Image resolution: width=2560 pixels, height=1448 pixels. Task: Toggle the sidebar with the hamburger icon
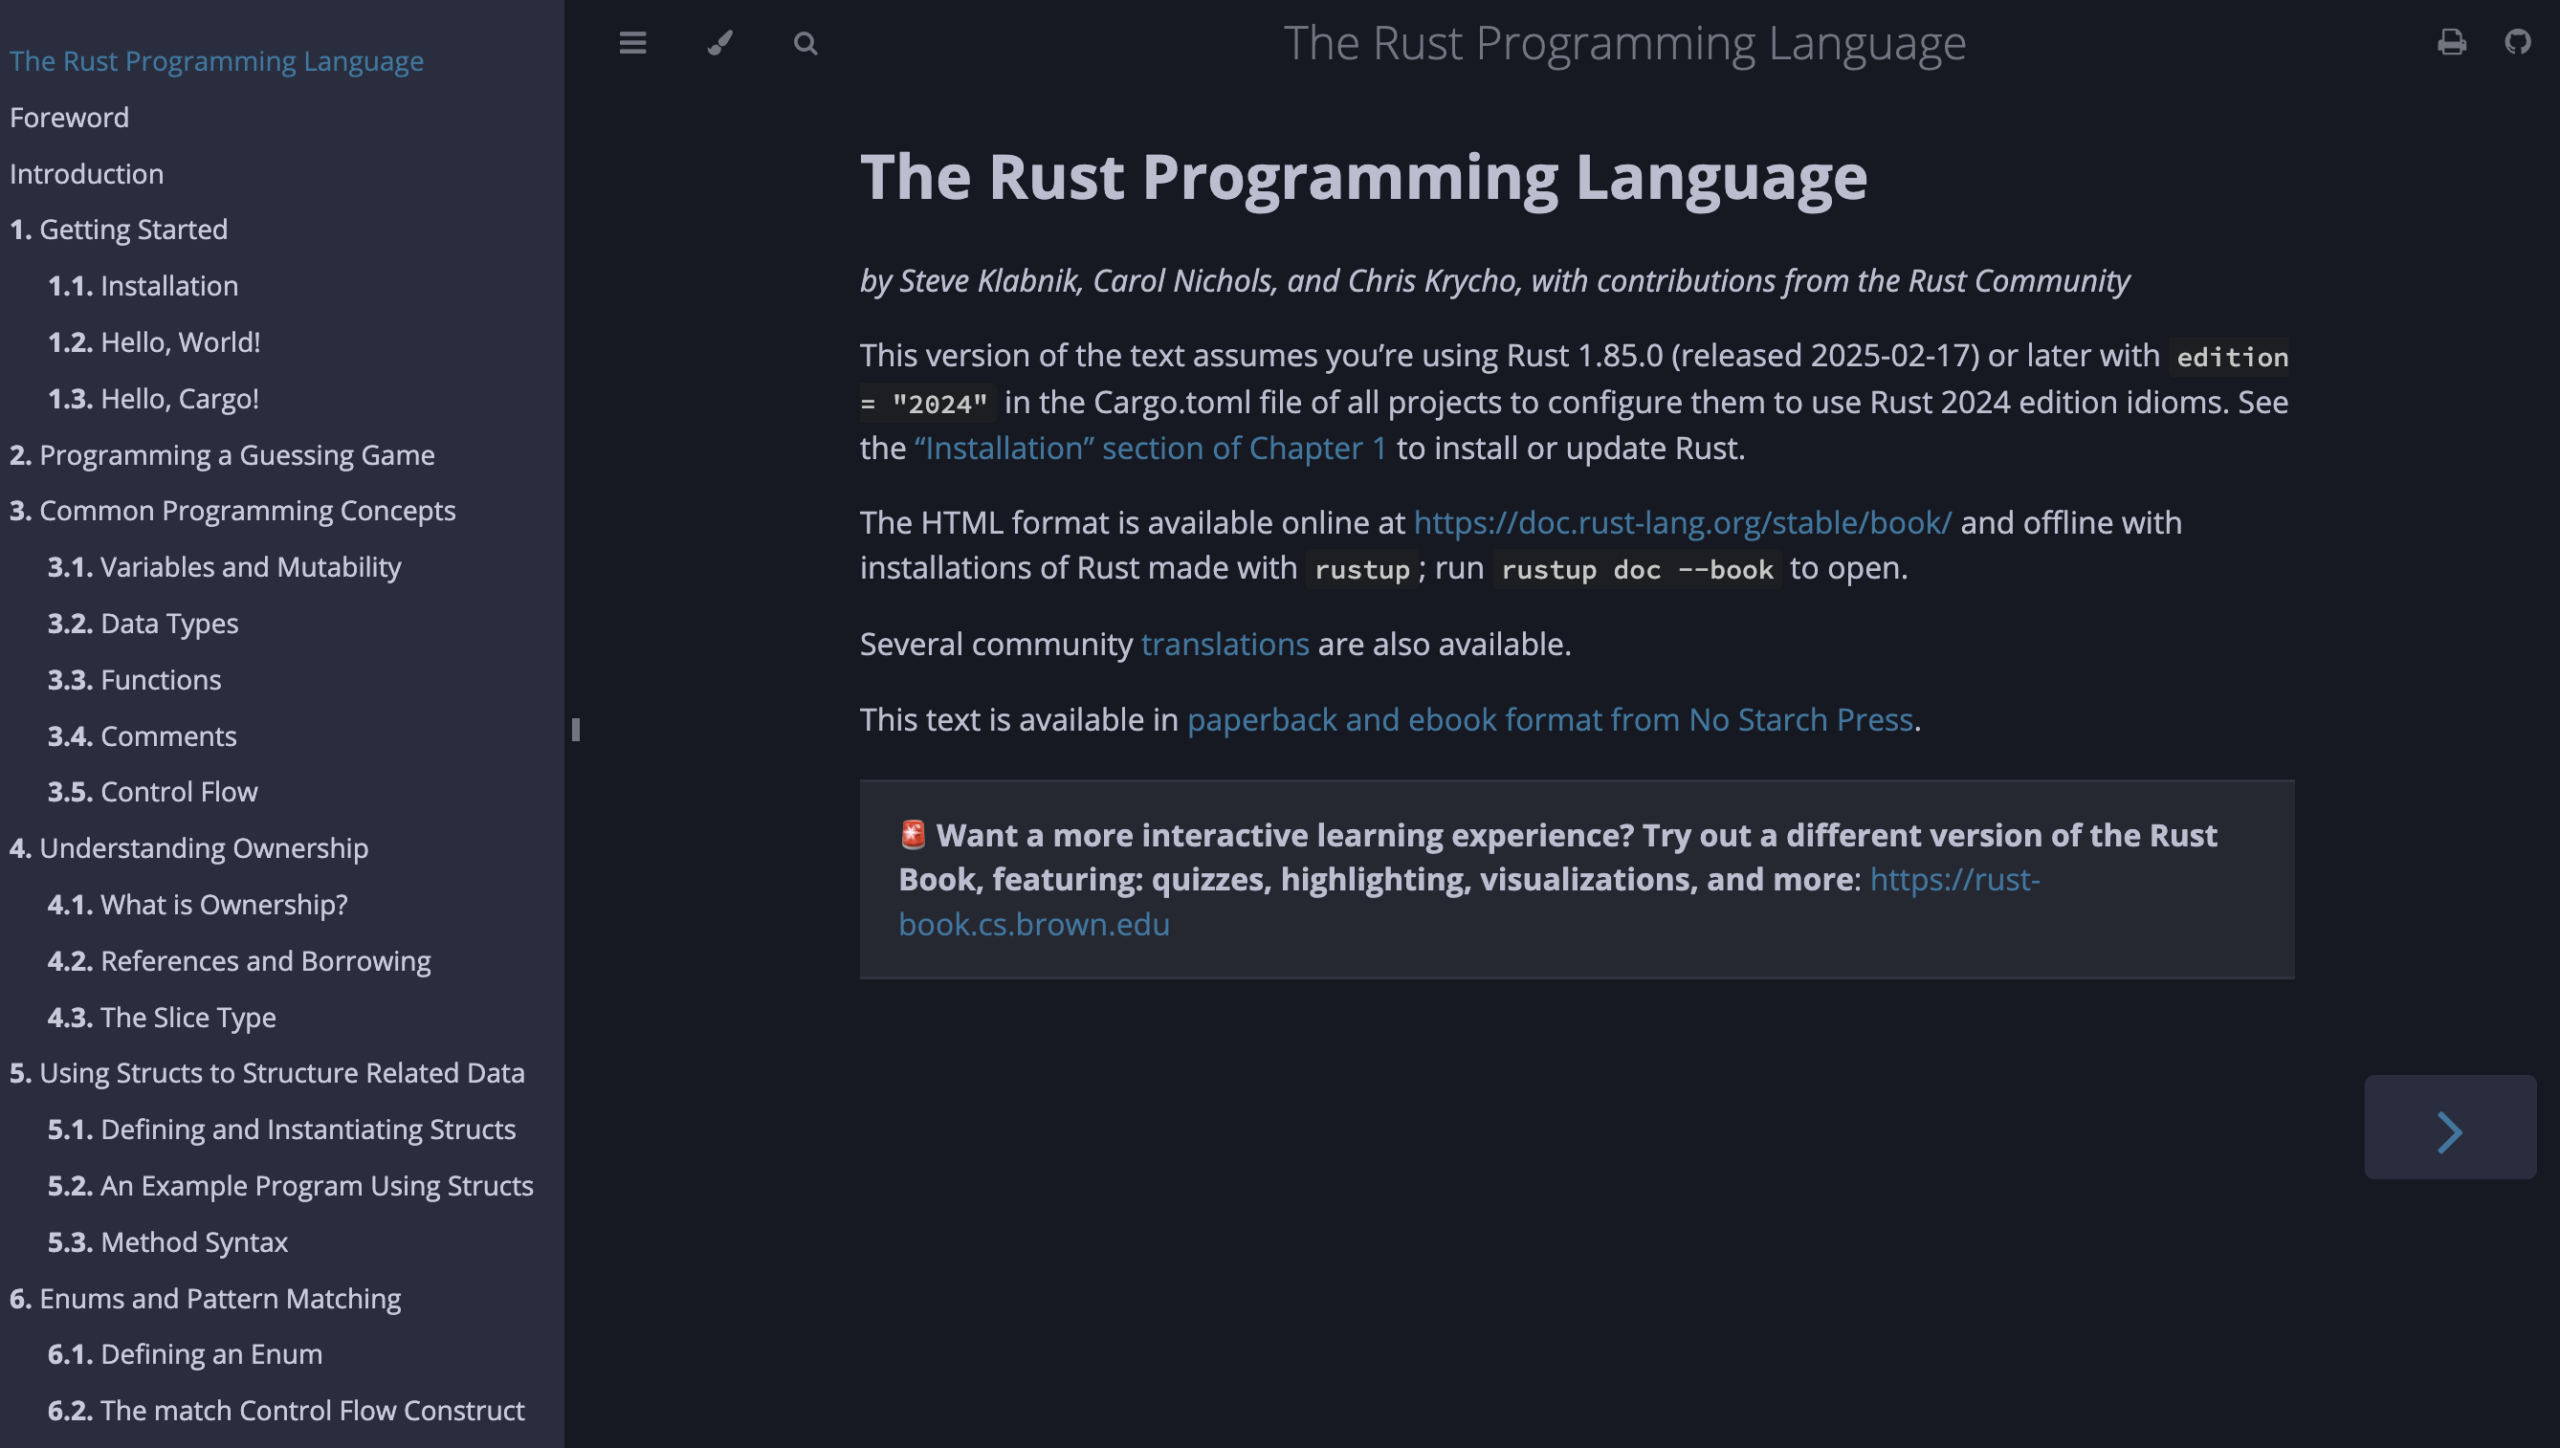click(x=632, y=43)
